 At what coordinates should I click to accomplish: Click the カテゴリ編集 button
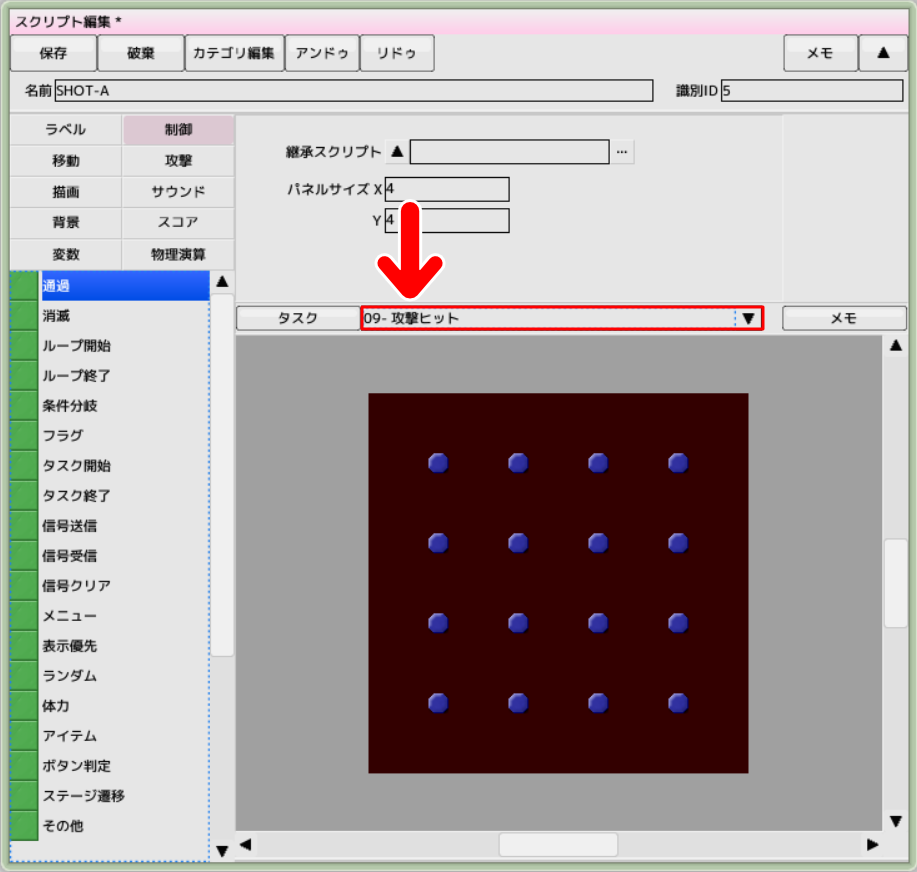coord(234,53)
